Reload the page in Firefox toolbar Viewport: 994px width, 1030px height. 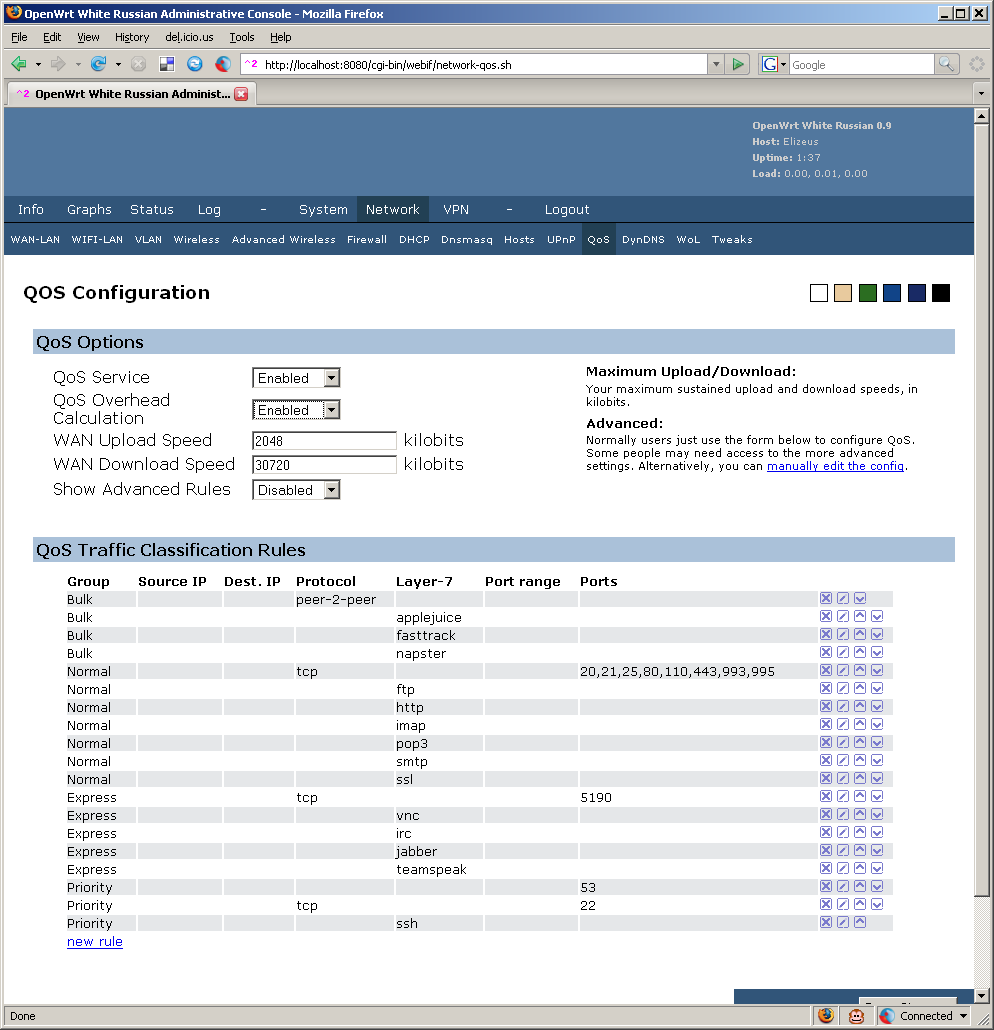click(99, 64)
